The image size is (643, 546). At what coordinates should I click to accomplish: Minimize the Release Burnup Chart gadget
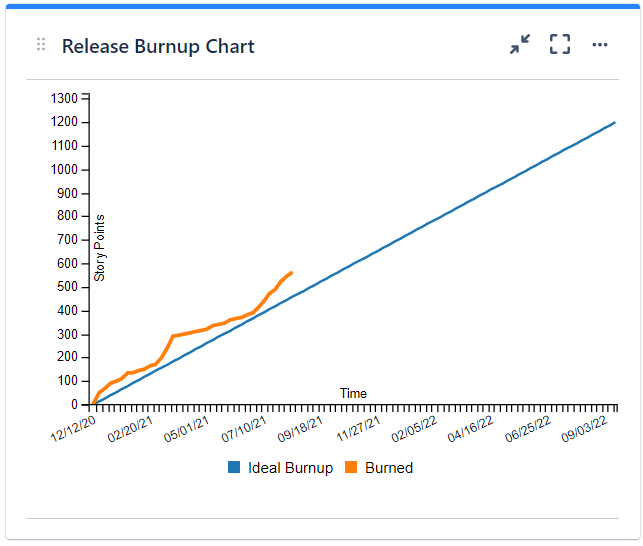tap(520, 44)
